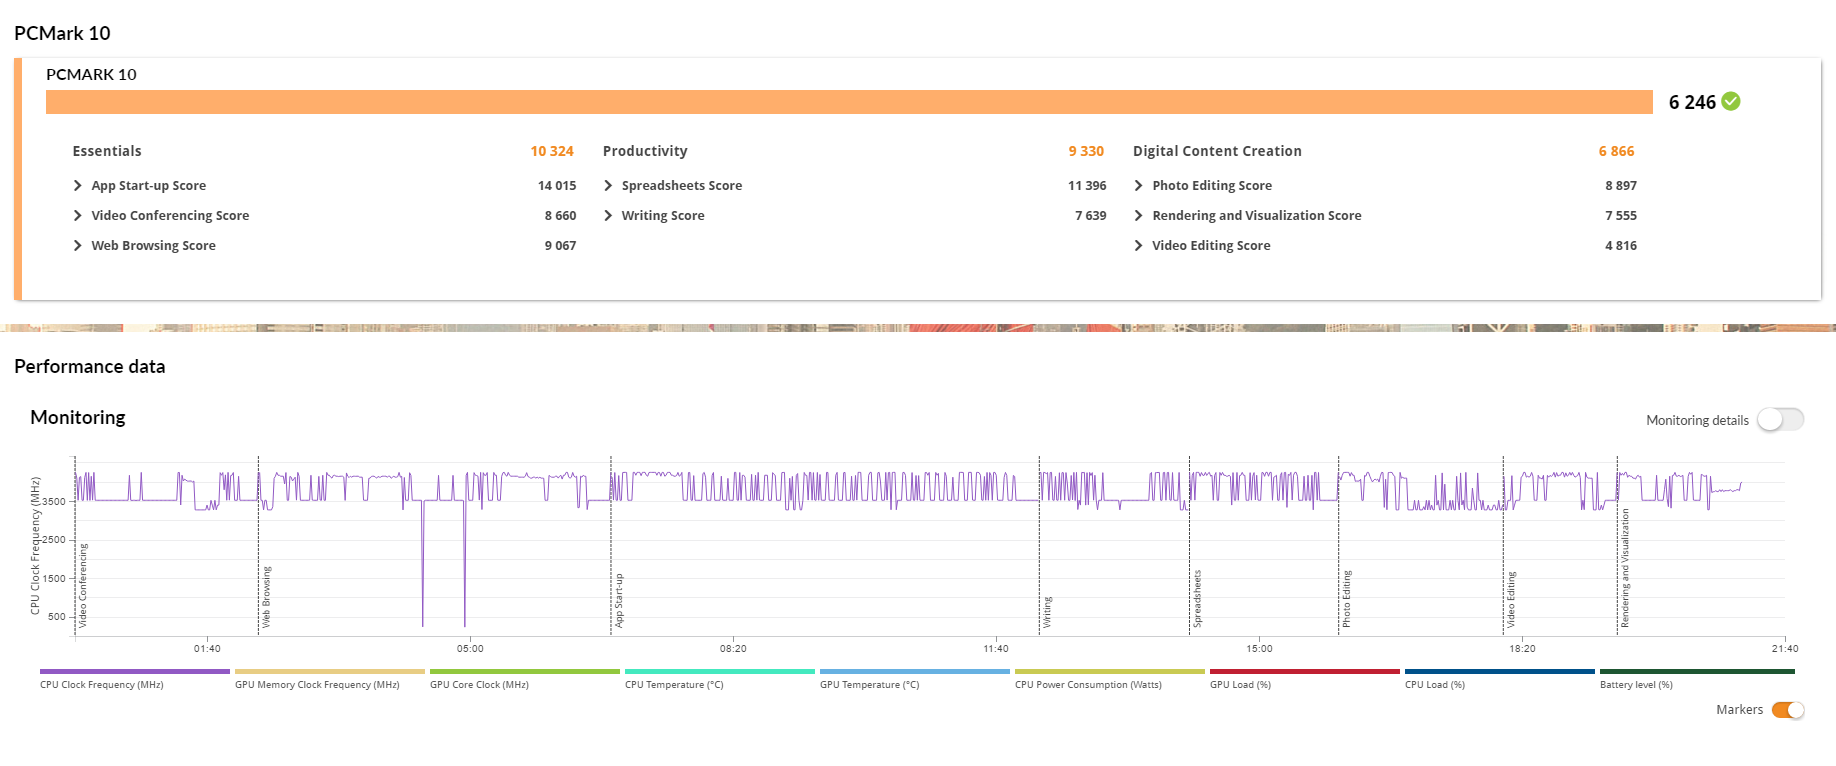Click the Photo Editing chart marker
This screenshot has width=1836, height=766.
(x=1347, y=599)
